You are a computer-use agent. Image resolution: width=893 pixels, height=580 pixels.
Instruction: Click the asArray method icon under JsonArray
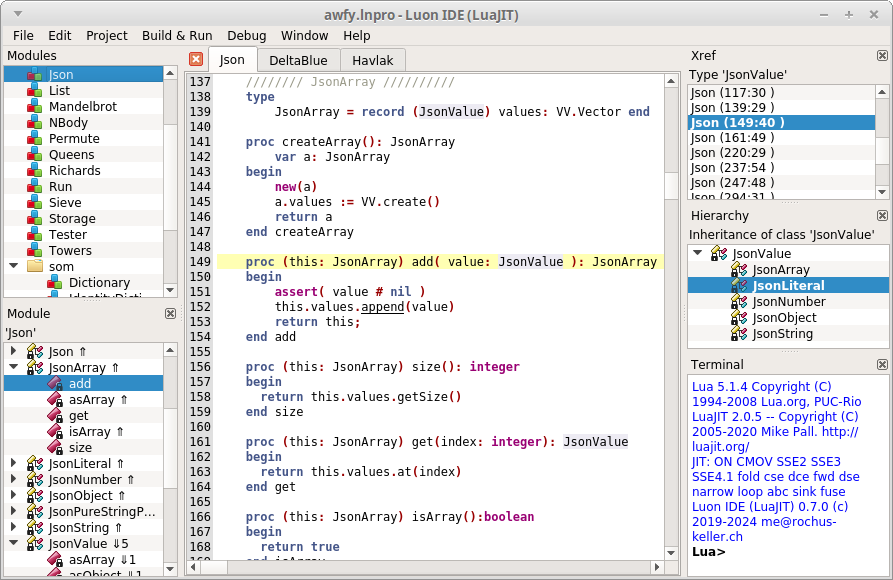(55, 399)
